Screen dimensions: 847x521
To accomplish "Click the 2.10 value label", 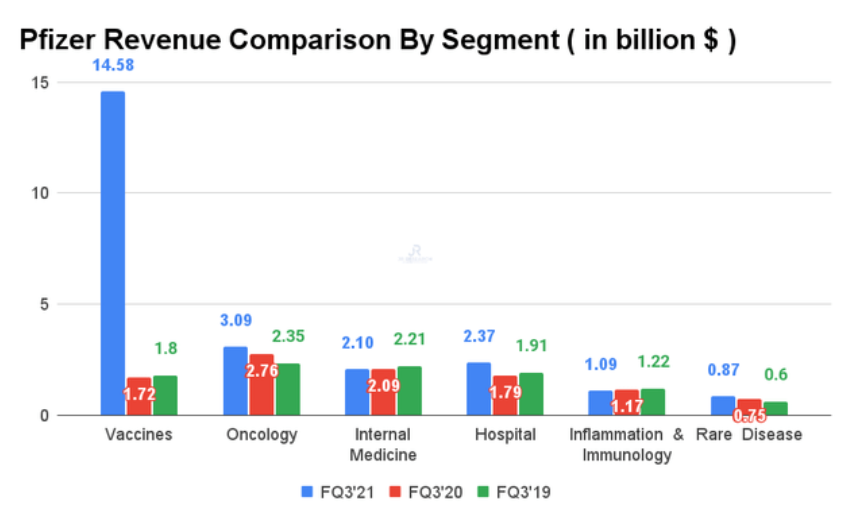I will pyautogui.click(x=357, y=343).
